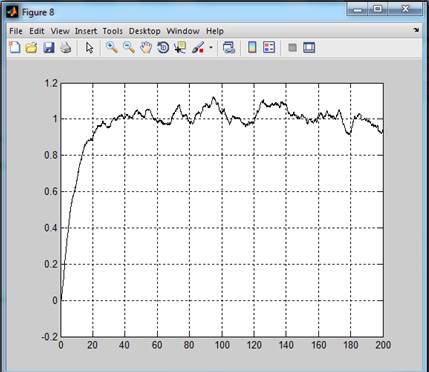Close the Figure 8 window
The width and height of the screenshot is (429, 372).
tap(405, 9)
